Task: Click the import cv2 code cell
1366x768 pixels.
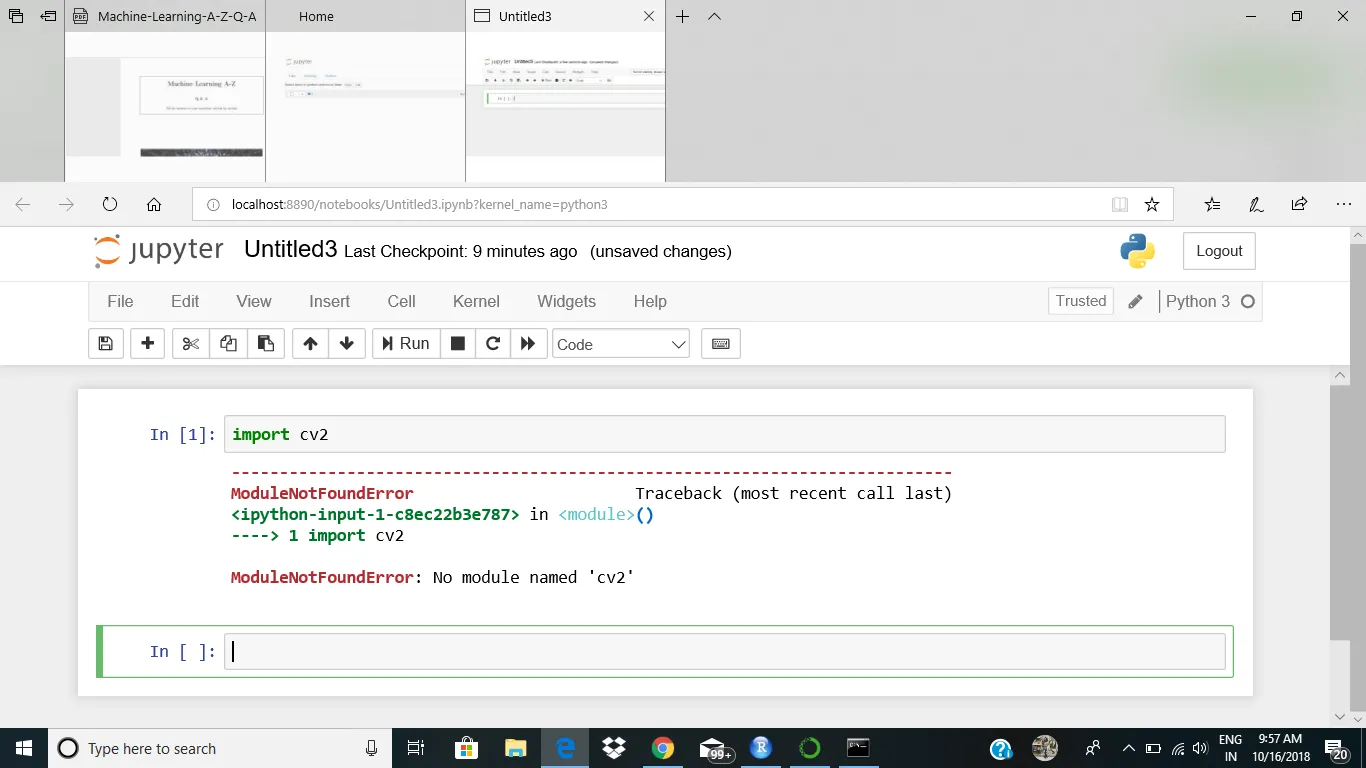Action: coord(725,434)
